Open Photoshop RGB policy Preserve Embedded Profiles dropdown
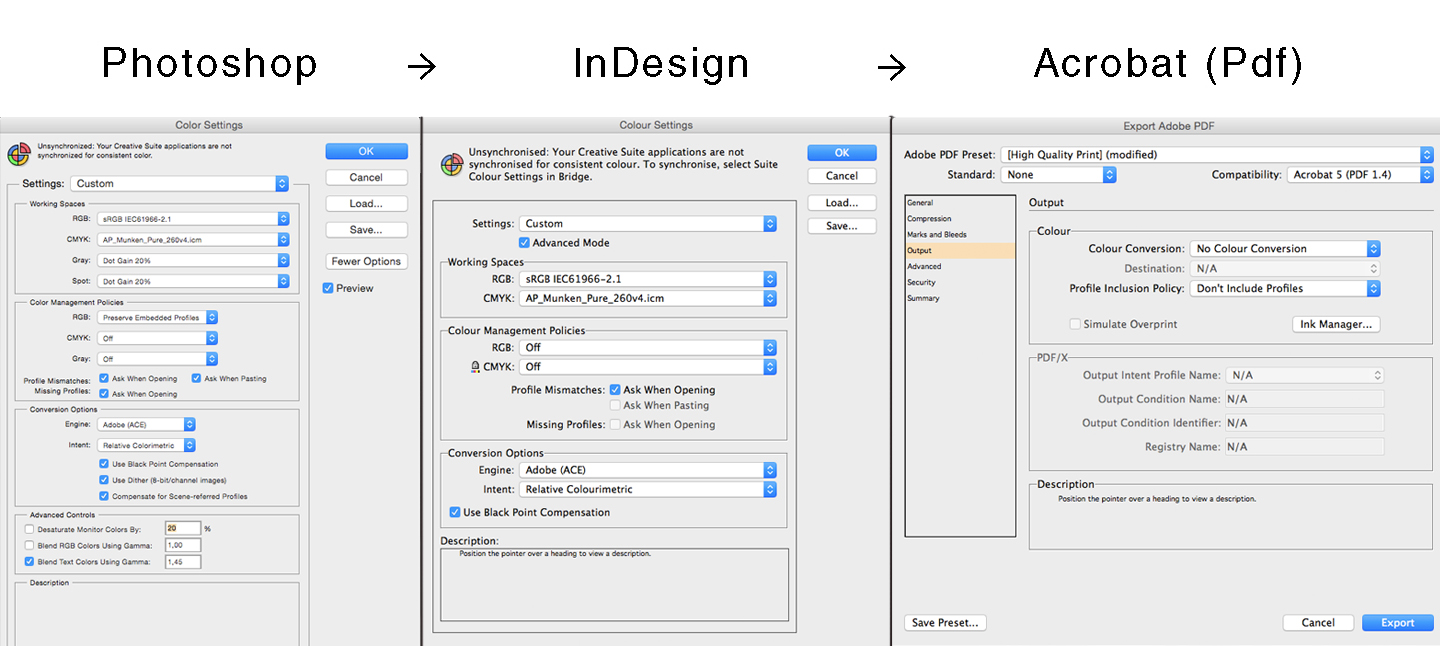The image size is (1440, 646). point(158,317)
